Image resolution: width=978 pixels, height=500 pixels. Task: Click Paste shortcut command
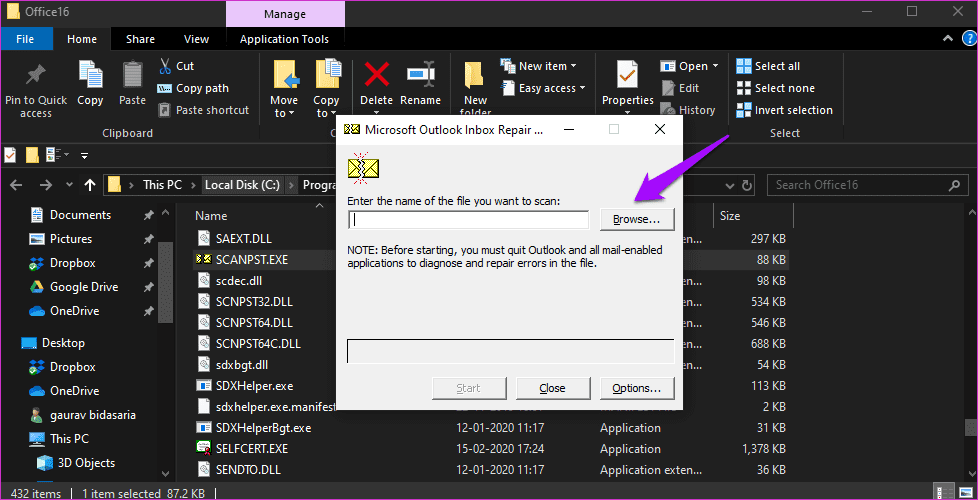[x=204, y=110]
